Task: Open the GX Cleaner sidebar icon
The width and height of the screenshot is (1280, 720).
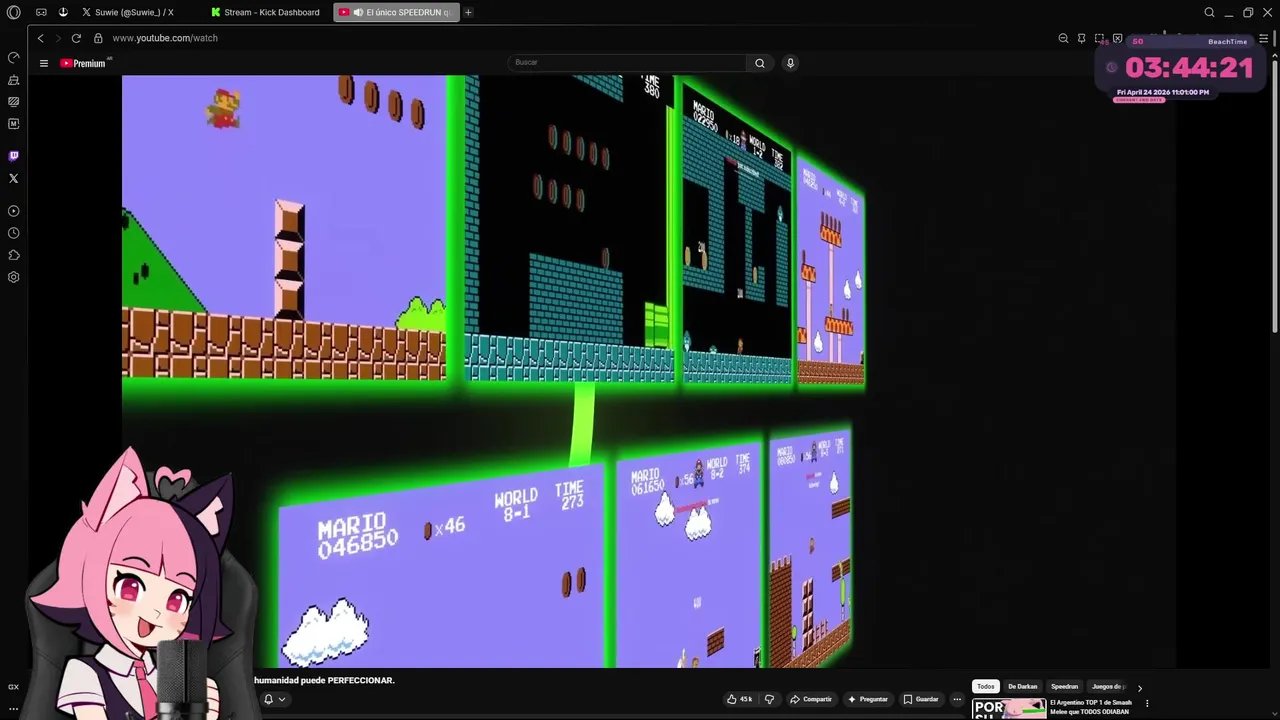Action: point(13,80)
